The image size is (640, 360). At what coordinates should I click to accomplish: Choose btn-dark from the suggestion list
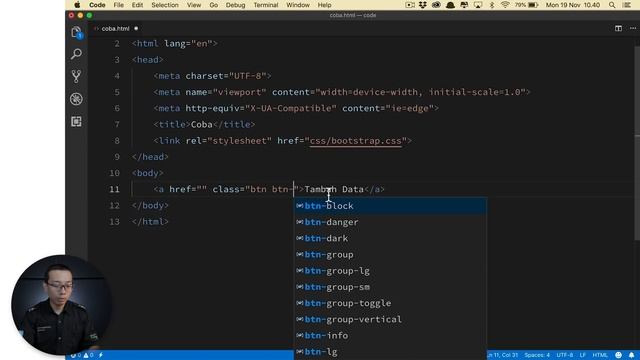tap(390, 238)
